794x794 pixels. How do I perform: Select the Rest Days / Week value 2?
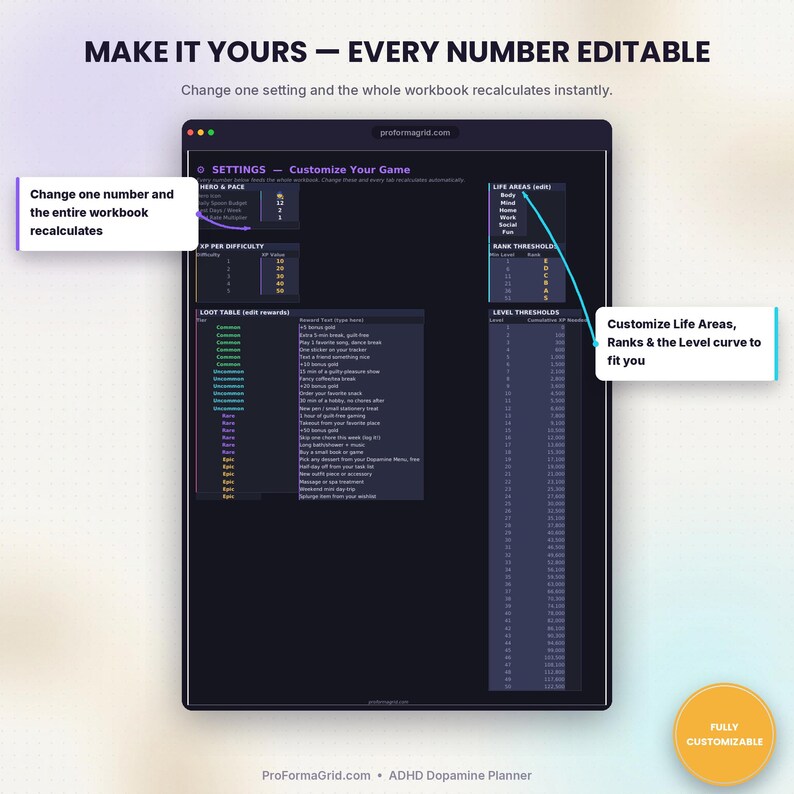(x=280, y=210)
